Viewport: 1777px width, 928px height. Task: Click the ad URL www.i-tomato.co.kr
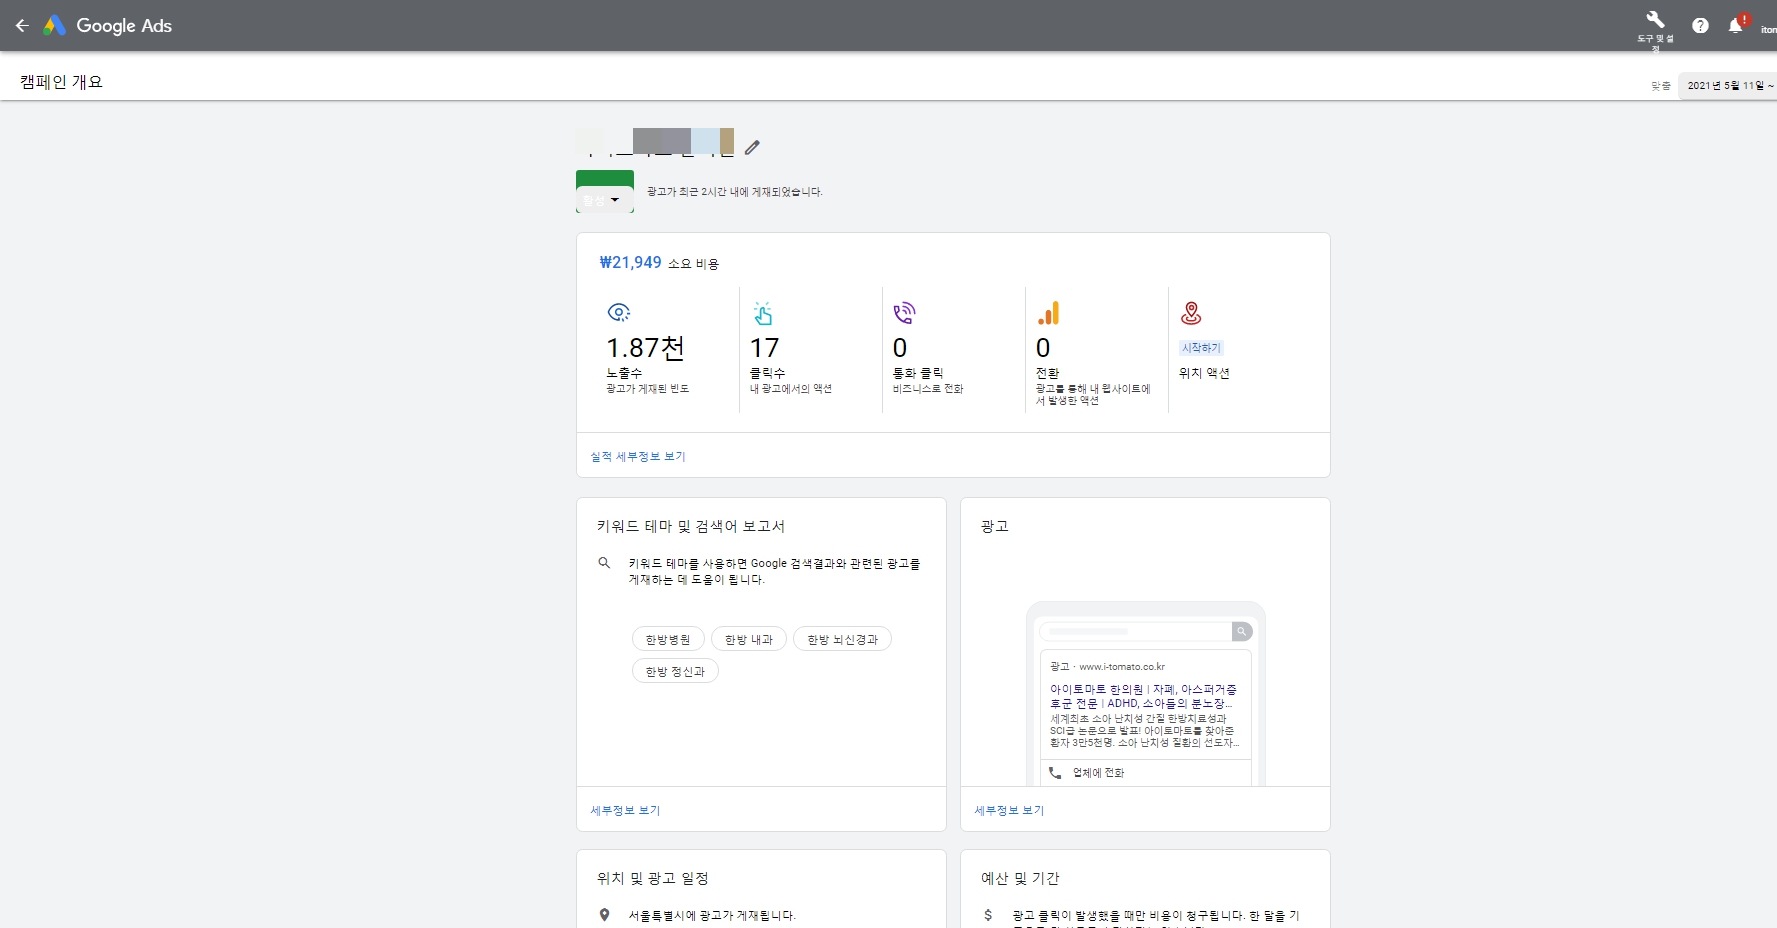coord(1122,666)
